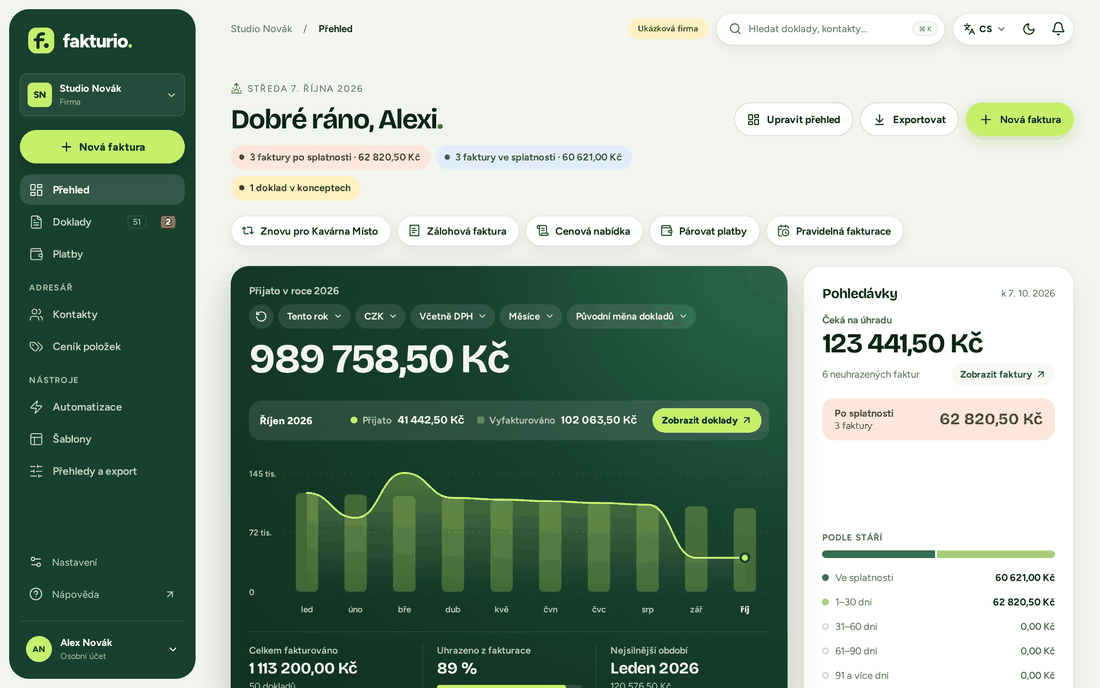Click sidebar Nová faktura button
This screenshot has width=1100, height=688.
click(102, 147)
